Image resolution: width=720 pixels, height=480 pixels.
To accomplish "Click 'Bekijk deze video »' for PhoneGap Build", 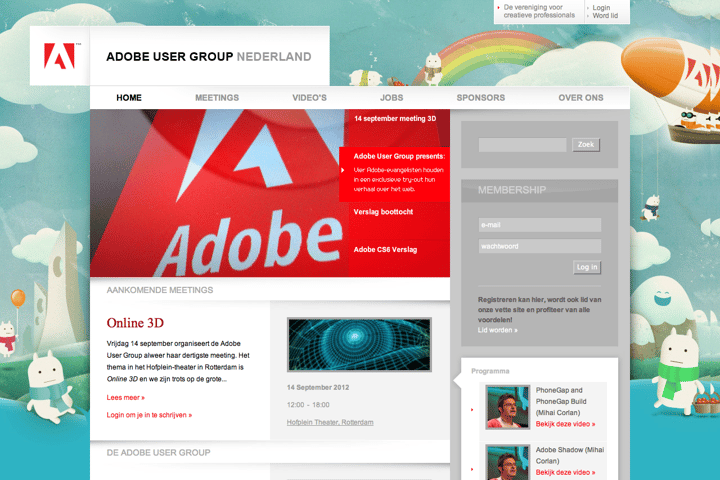I will (x=565, y=424).
